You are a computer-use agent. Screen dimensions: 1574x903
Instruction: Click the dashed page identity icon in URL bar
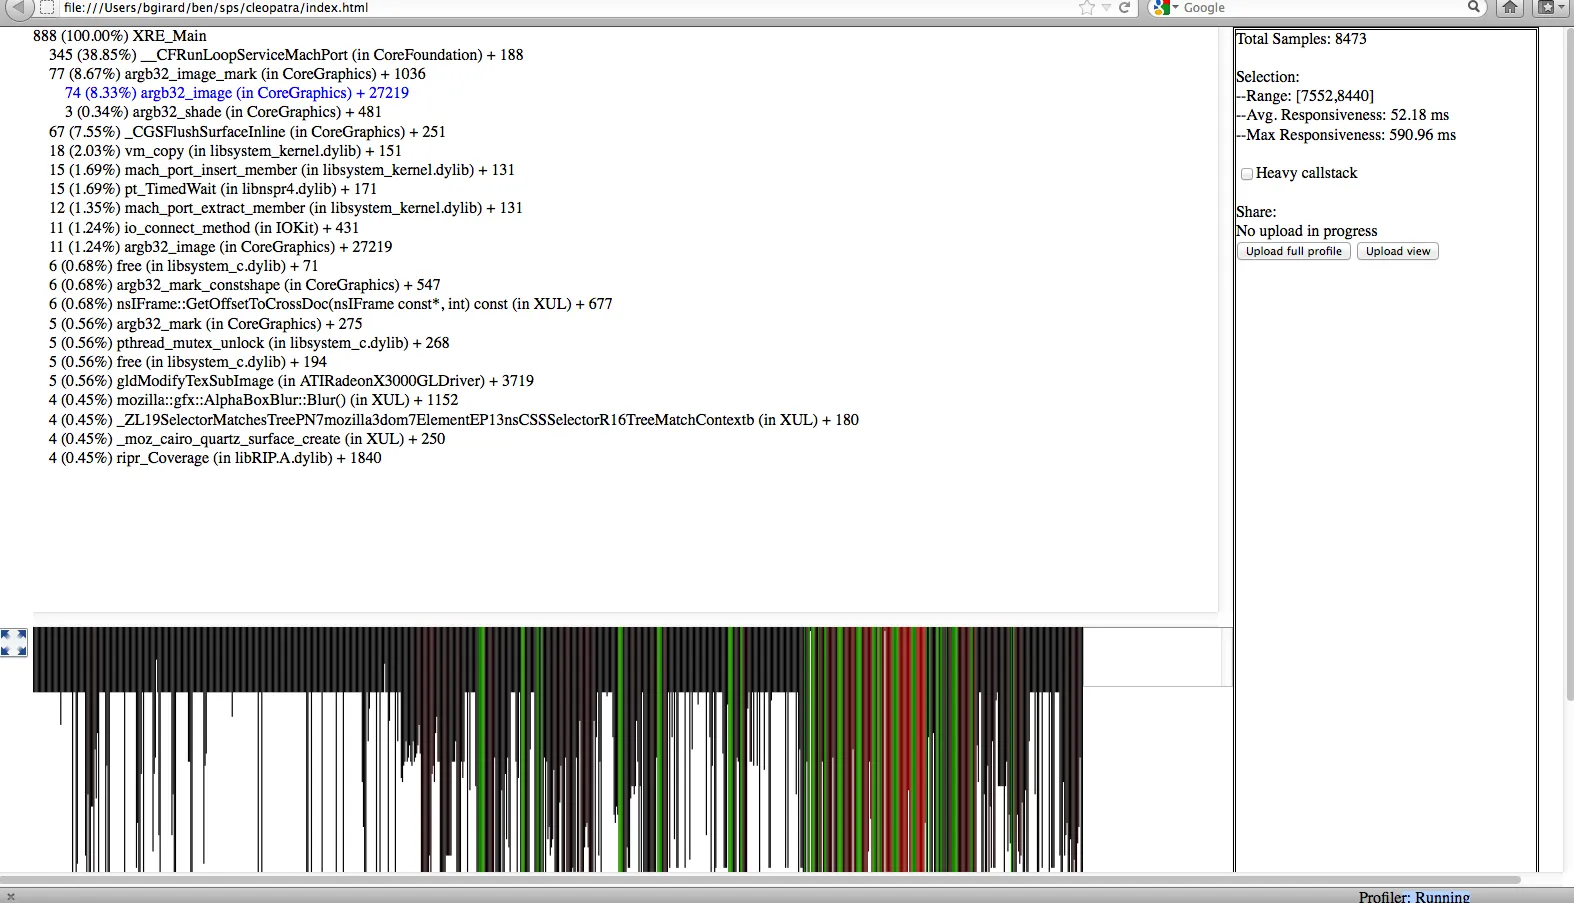47,8
